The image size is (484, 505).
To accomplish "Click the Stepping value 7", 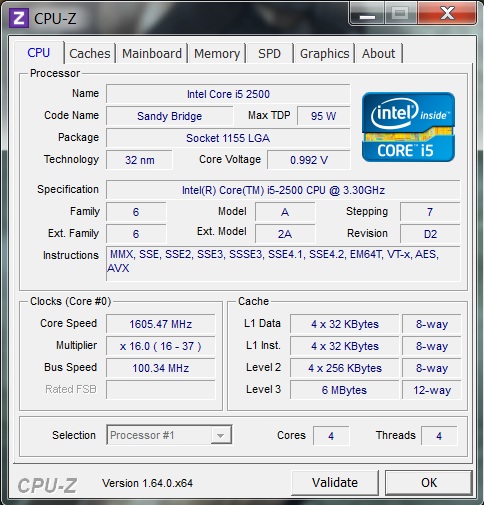I will click(x=430, y=212).
